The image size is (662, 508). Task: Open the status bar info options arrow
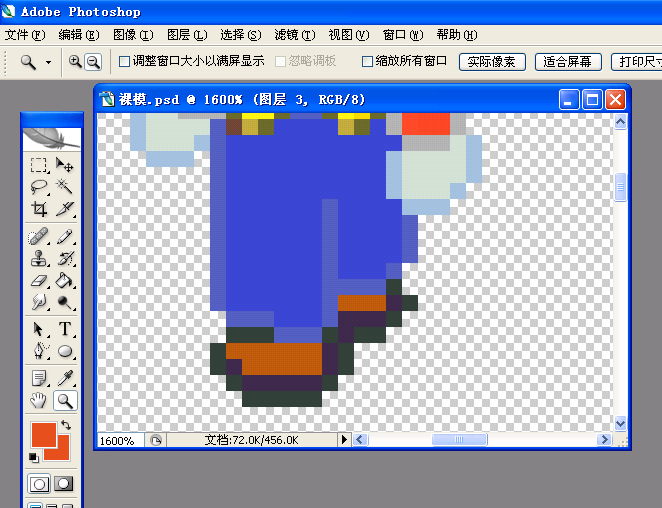(344, 440)
